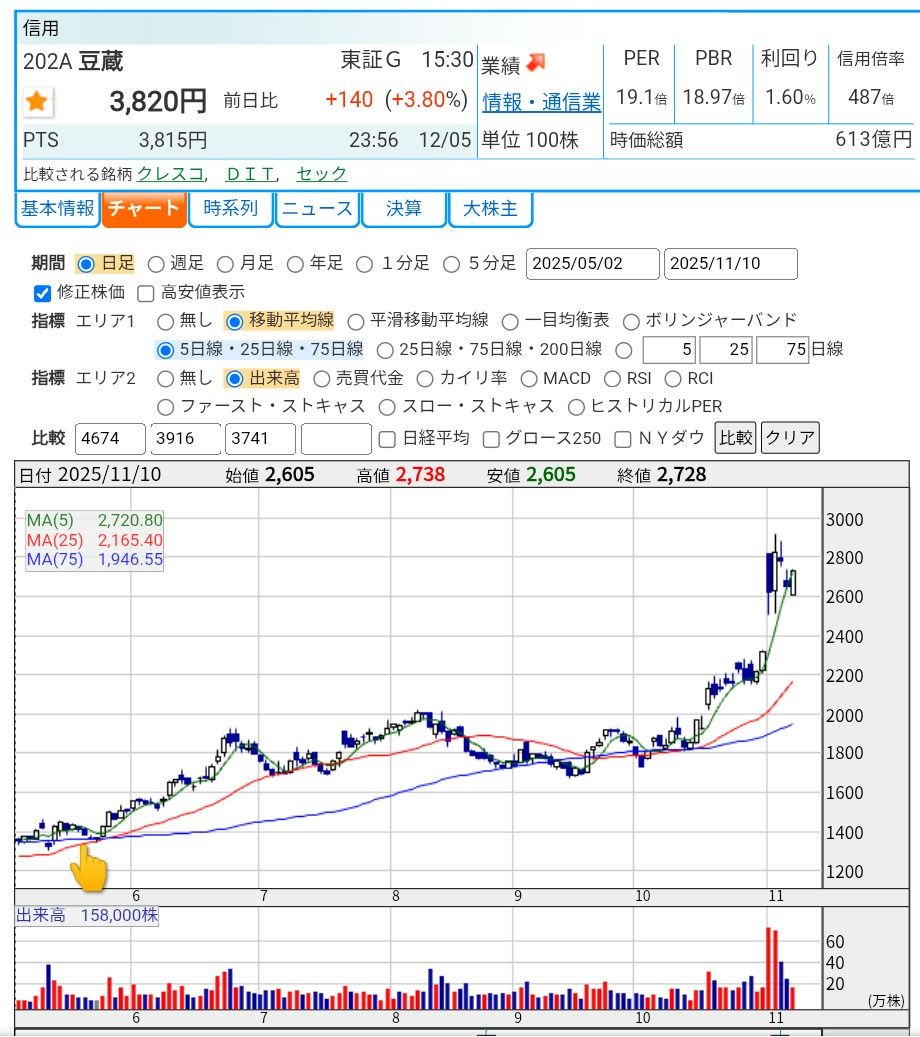This screenshot has width=920, height=1037.
Task: Click the クリア button
Action: coord(789,437)
